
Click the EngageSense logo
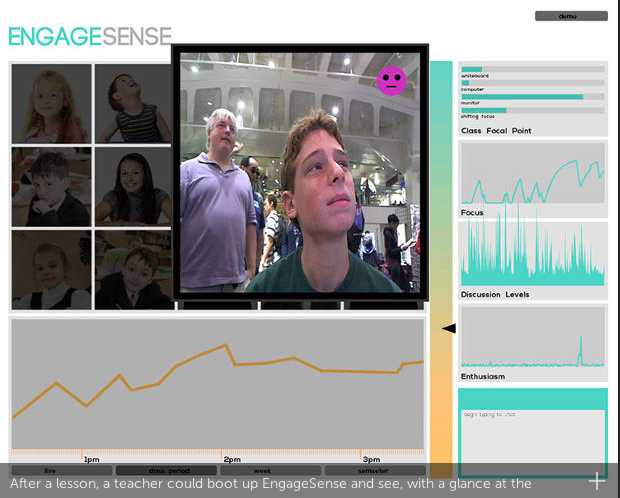pyautogui.click(x=90, y=36)
